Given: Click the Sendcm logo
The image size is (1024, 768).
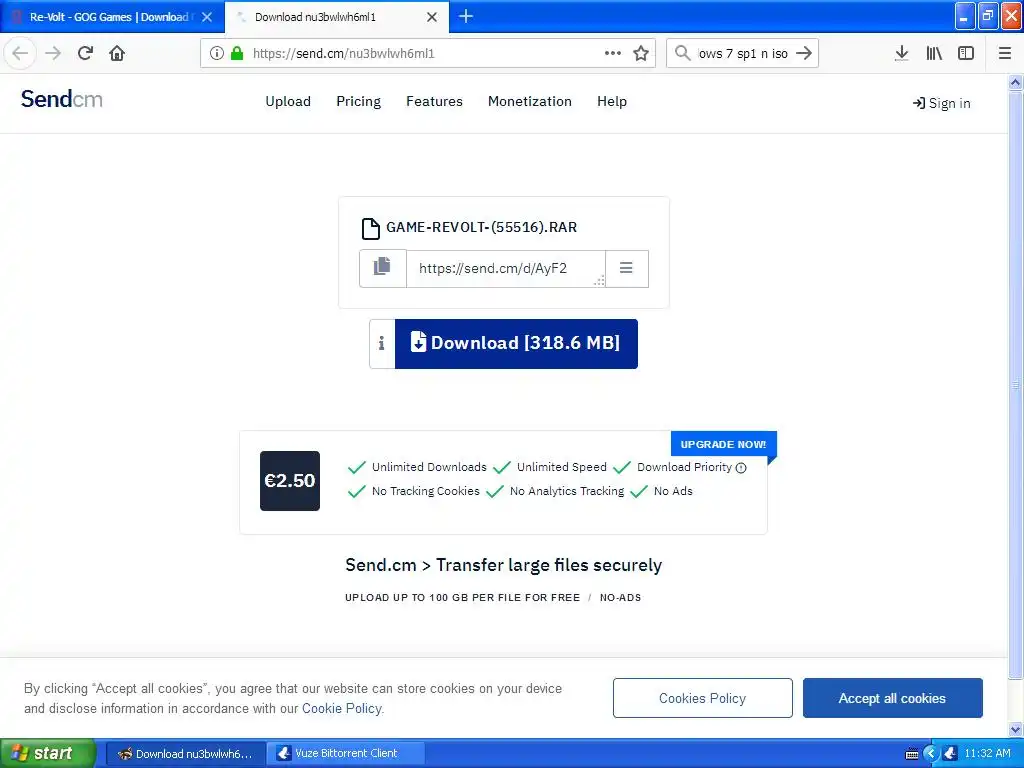Looking at the screenshot, I should point(61,99).
